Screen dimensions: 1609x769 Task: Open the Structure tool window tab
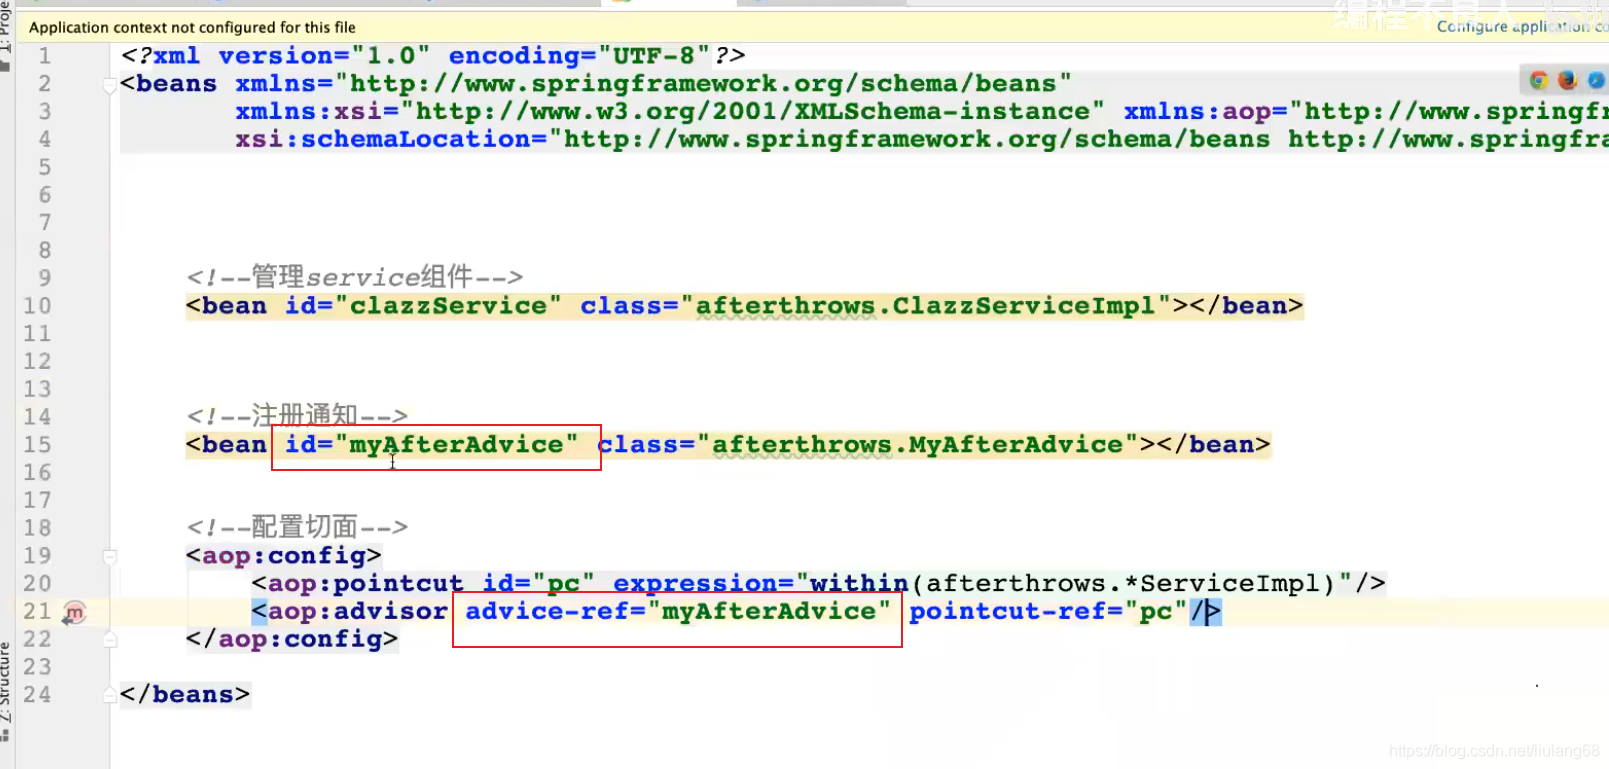(x=6, y=690)
